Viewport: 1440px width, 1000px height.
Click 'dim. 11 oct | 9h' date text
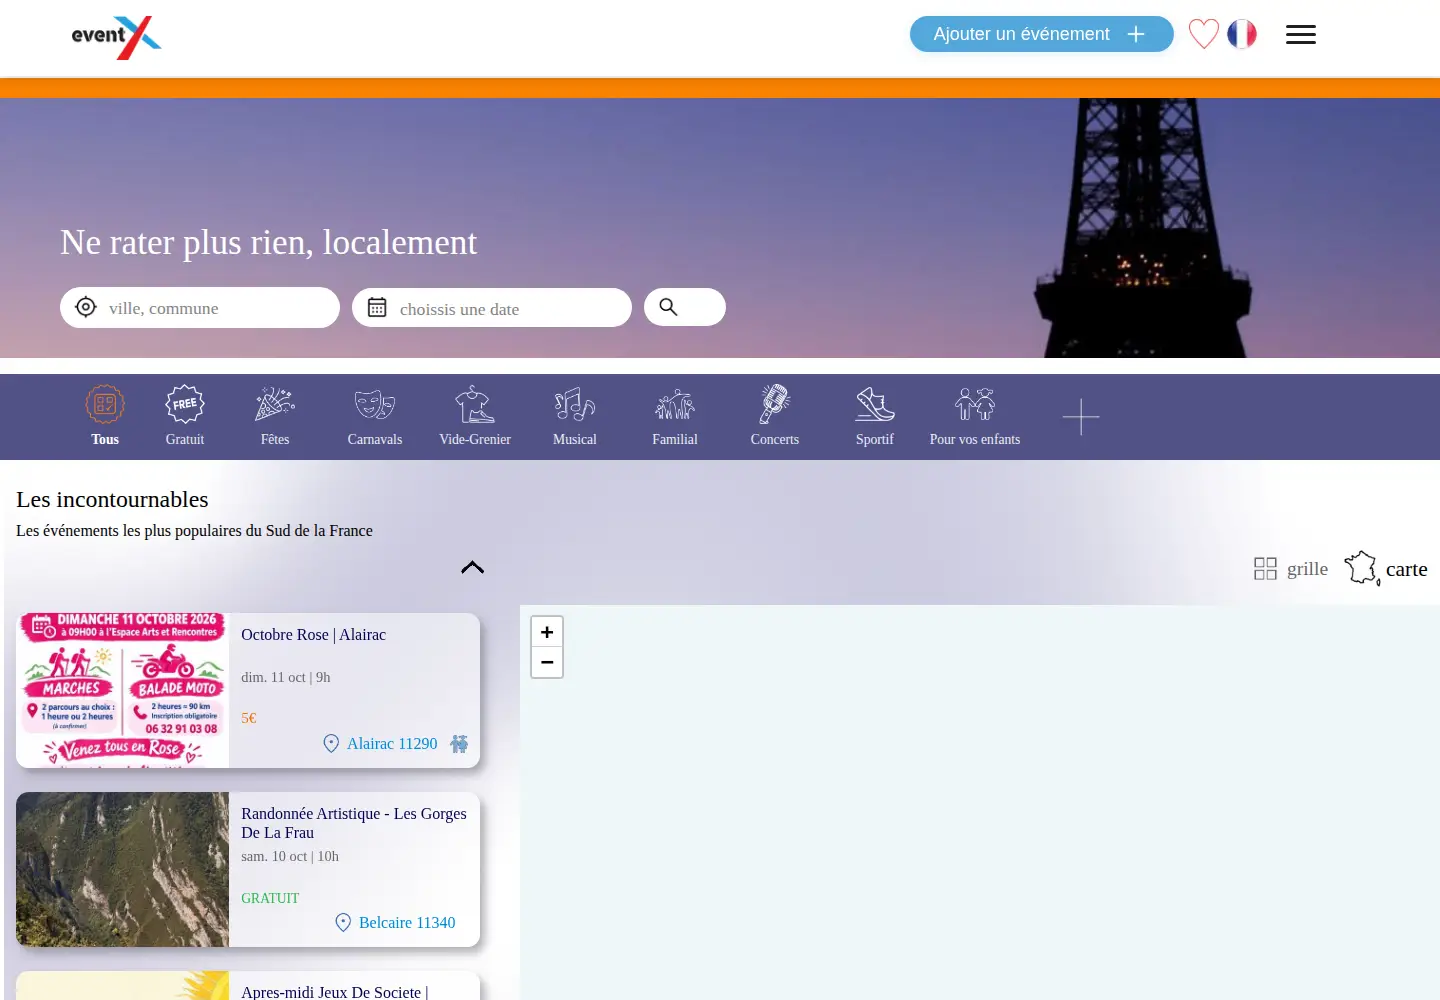coord(286,677)
